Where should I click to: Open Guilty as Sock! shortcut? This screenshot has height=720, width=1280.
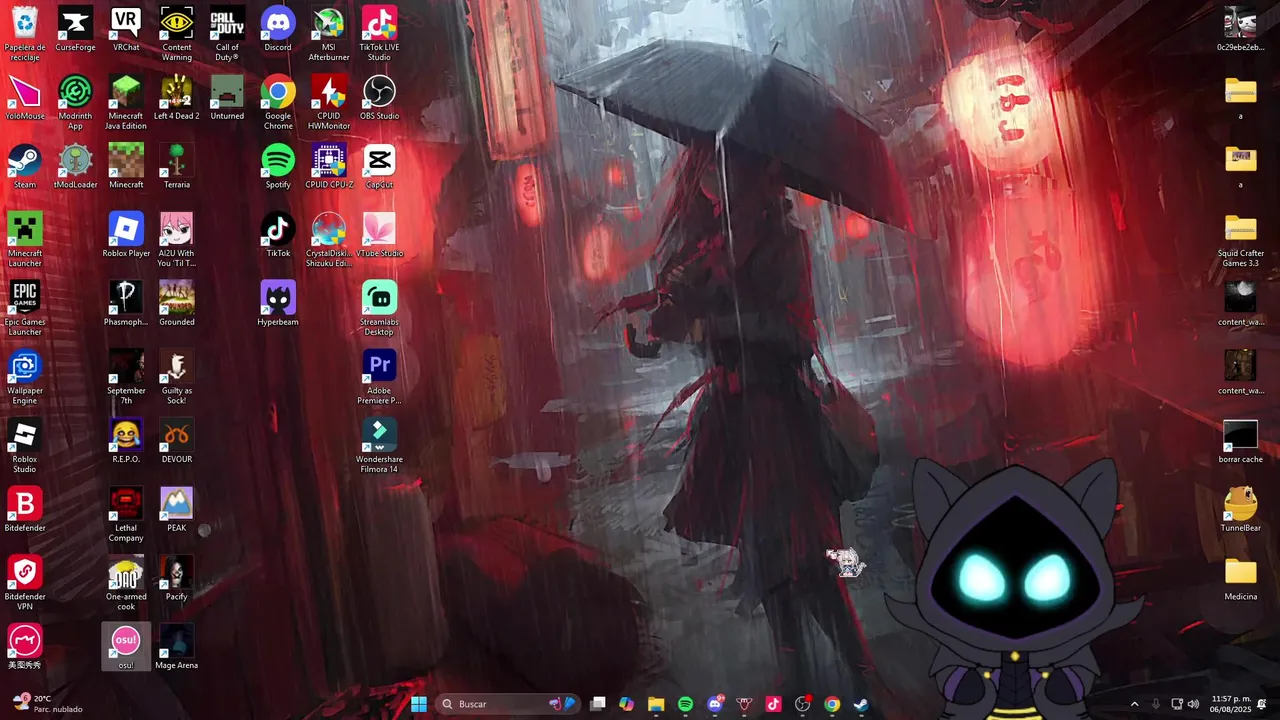[x=177, y=378]
